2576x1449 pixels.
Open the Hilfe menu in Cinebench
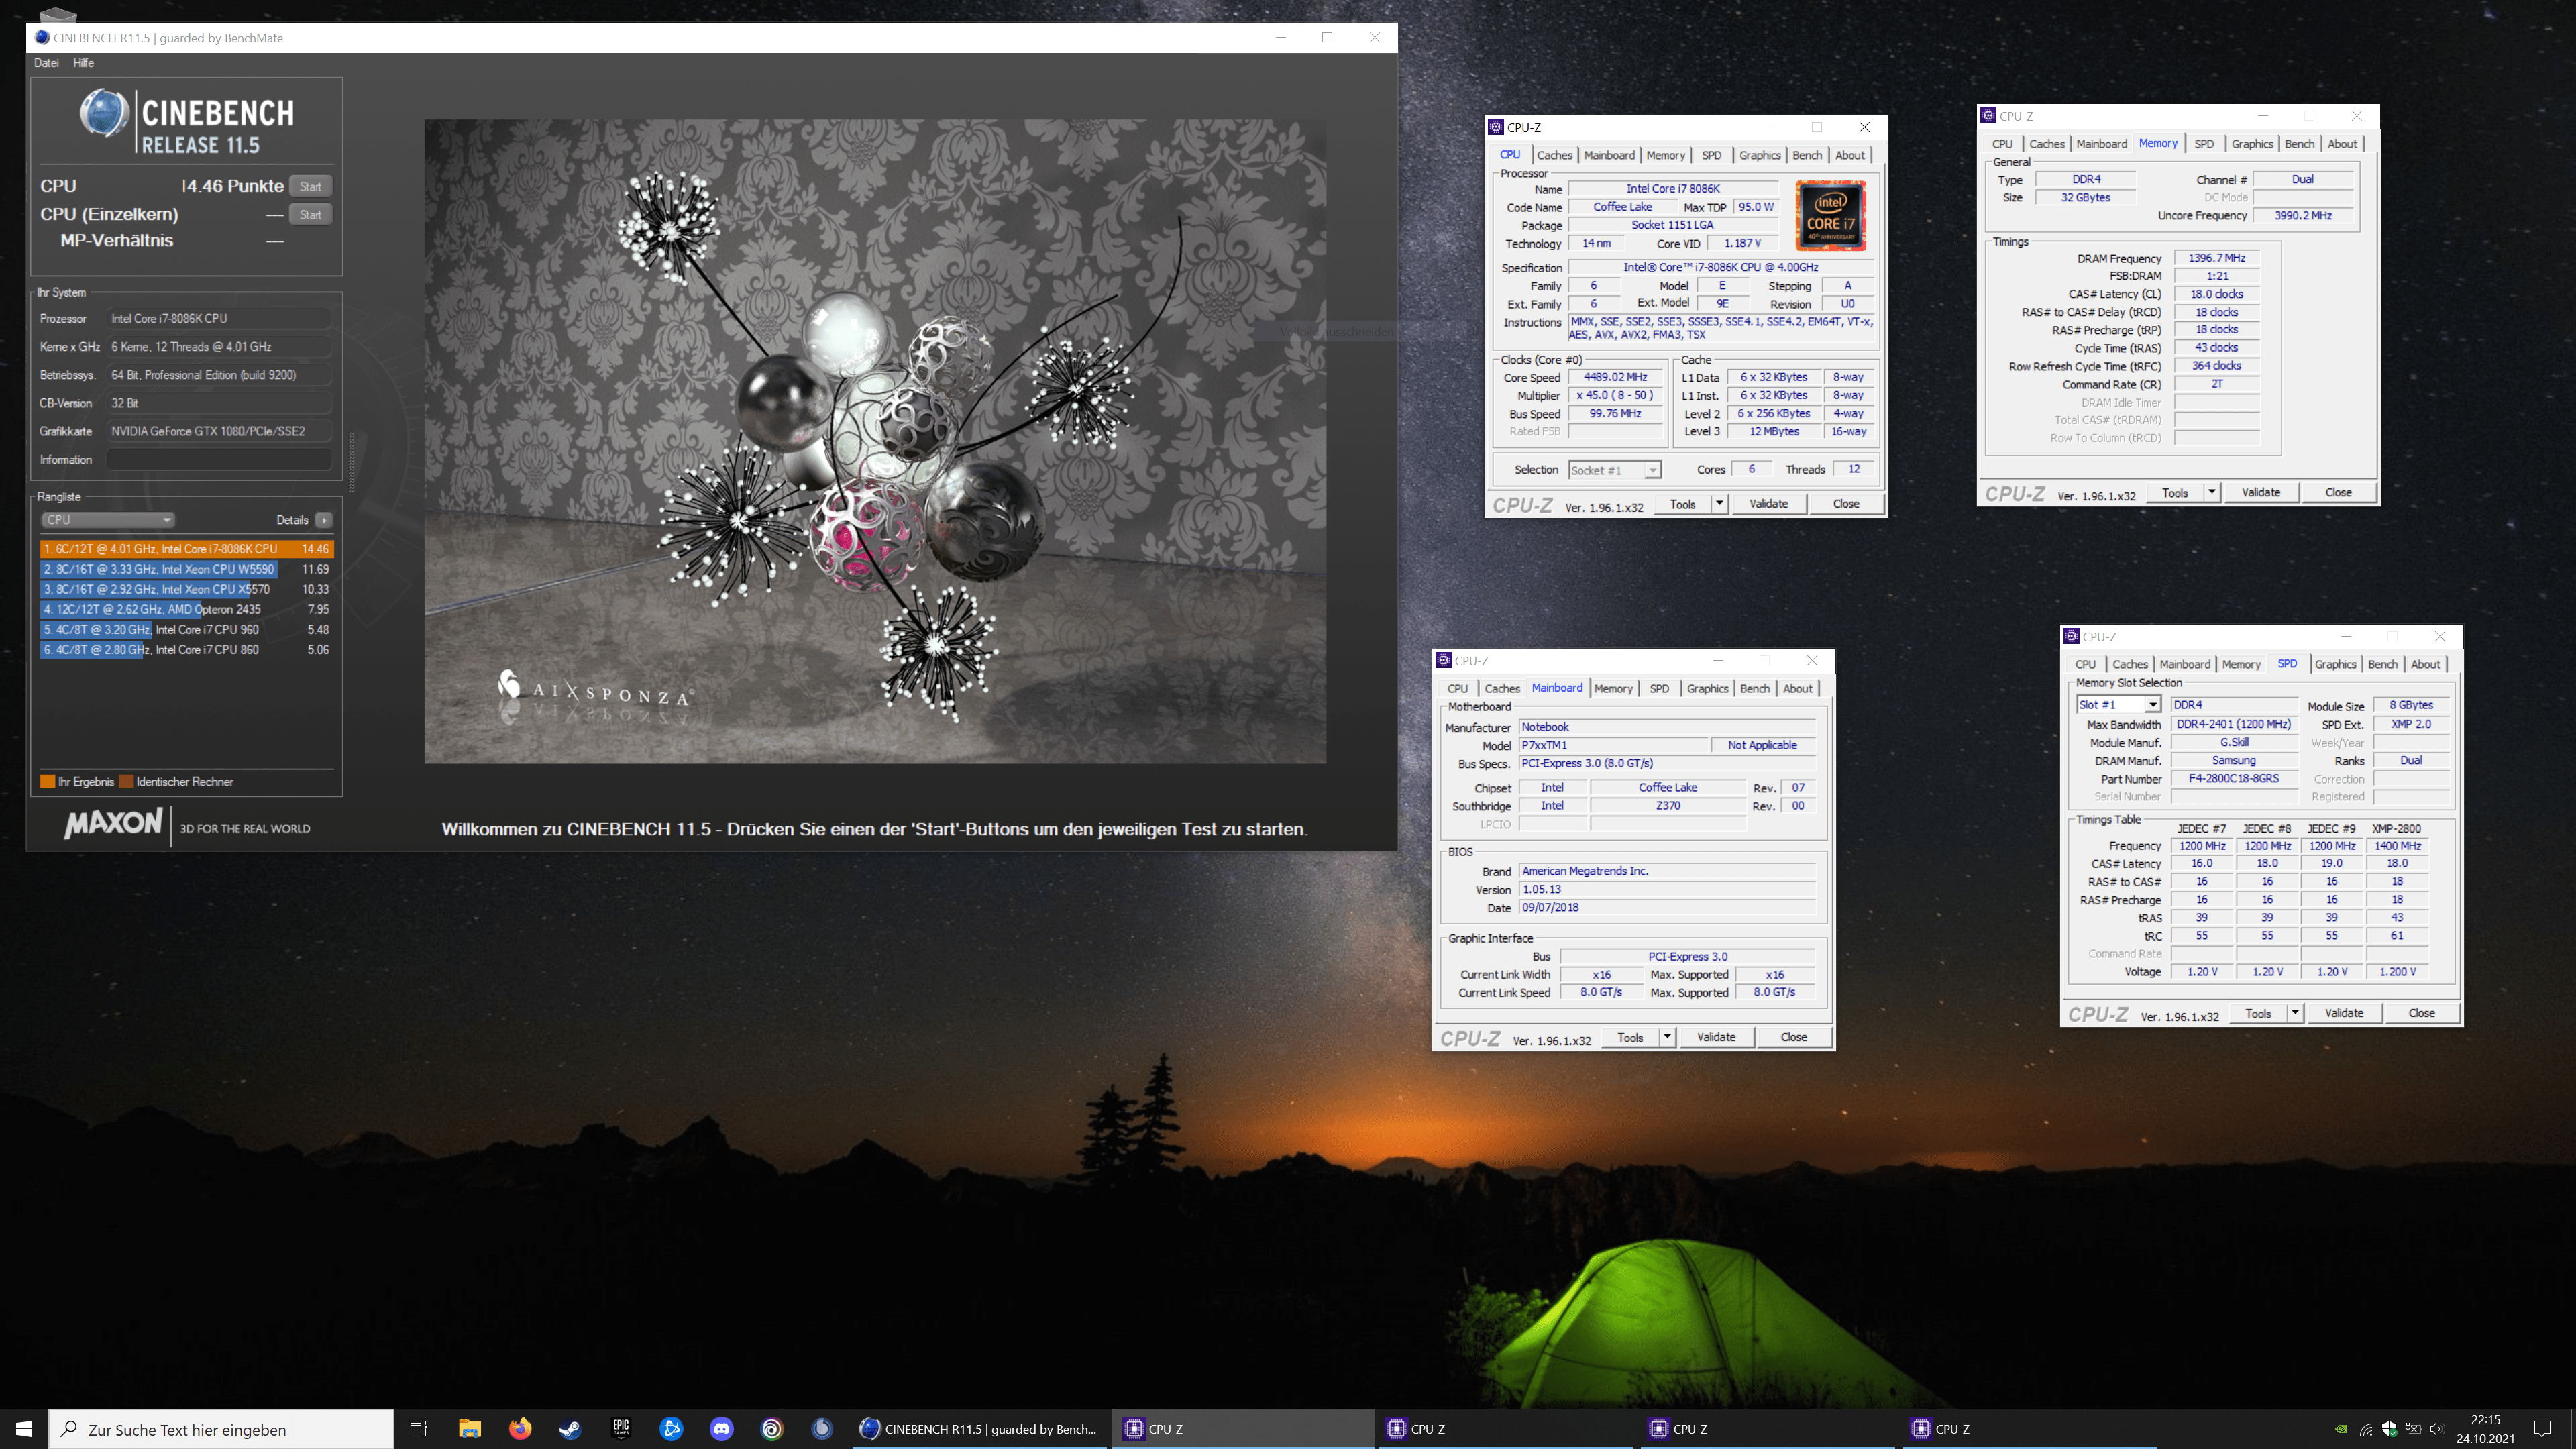point(84,63)
